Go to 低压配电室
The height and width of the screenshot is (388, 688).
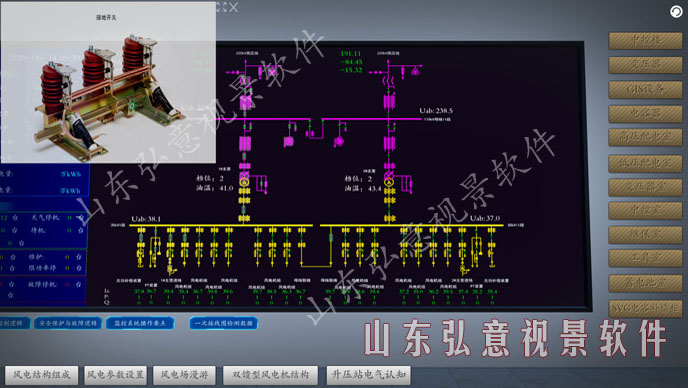pyautogui.click(x=645, y=163)
